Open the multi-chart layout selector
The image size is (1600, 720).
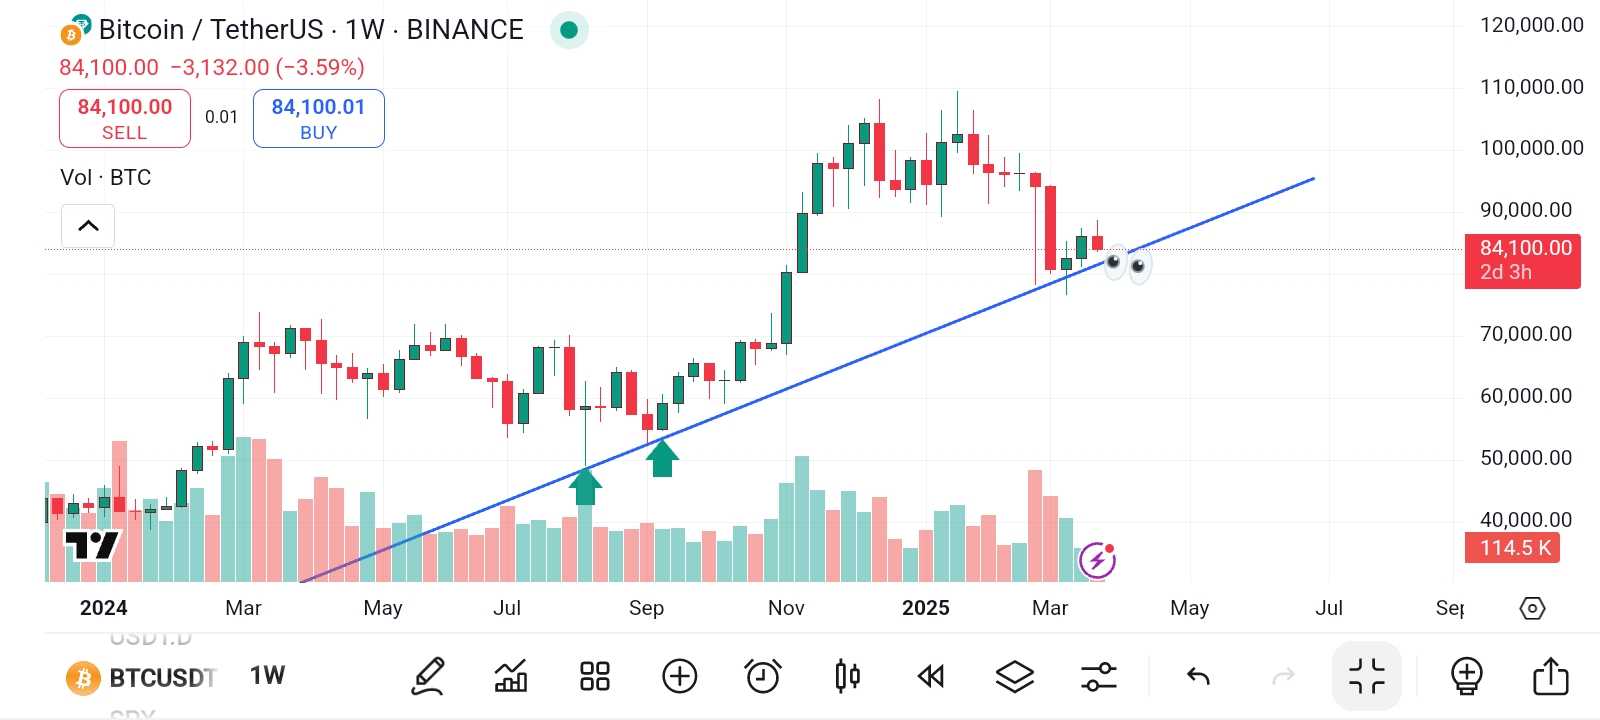click(594, 675)
